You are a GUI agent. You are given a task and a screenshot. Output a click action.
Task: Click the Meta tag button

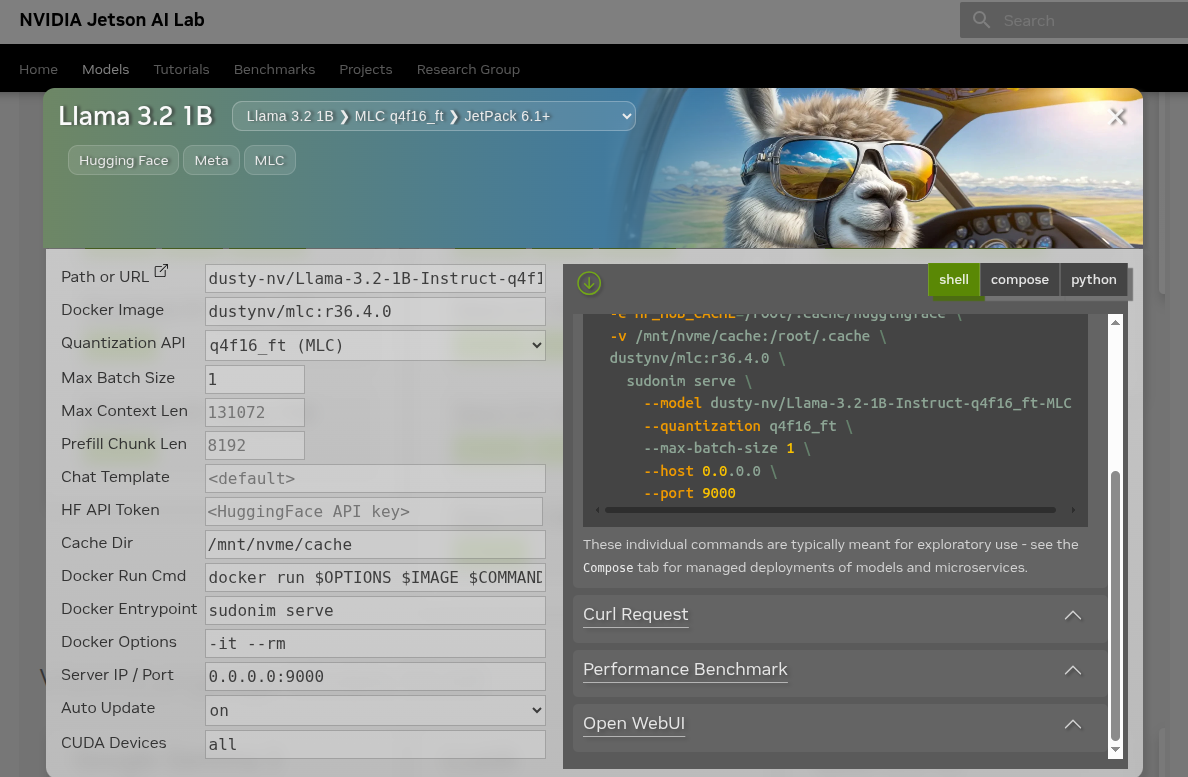pyautogui.click(x=211, y=161)
